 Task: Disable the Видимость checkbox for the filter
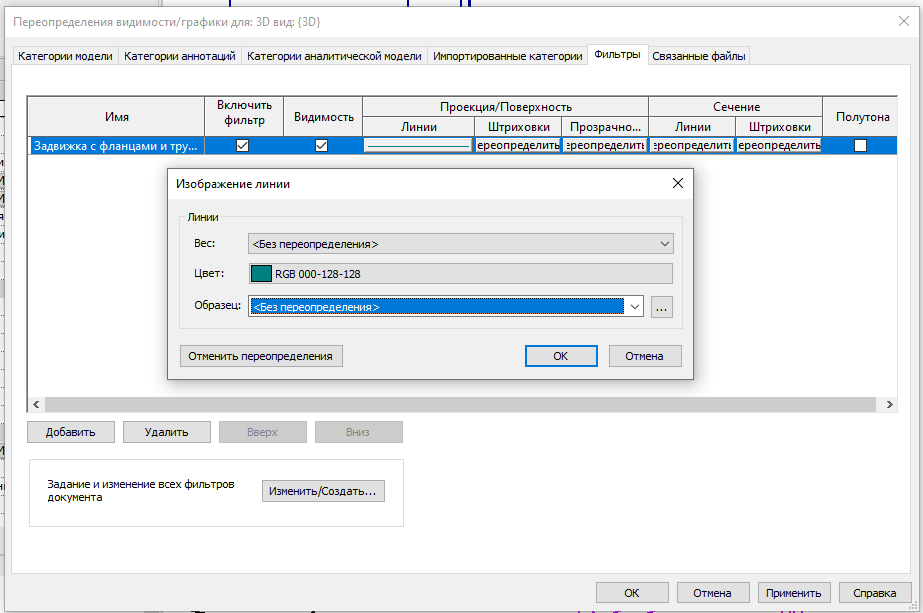(322, 144)
